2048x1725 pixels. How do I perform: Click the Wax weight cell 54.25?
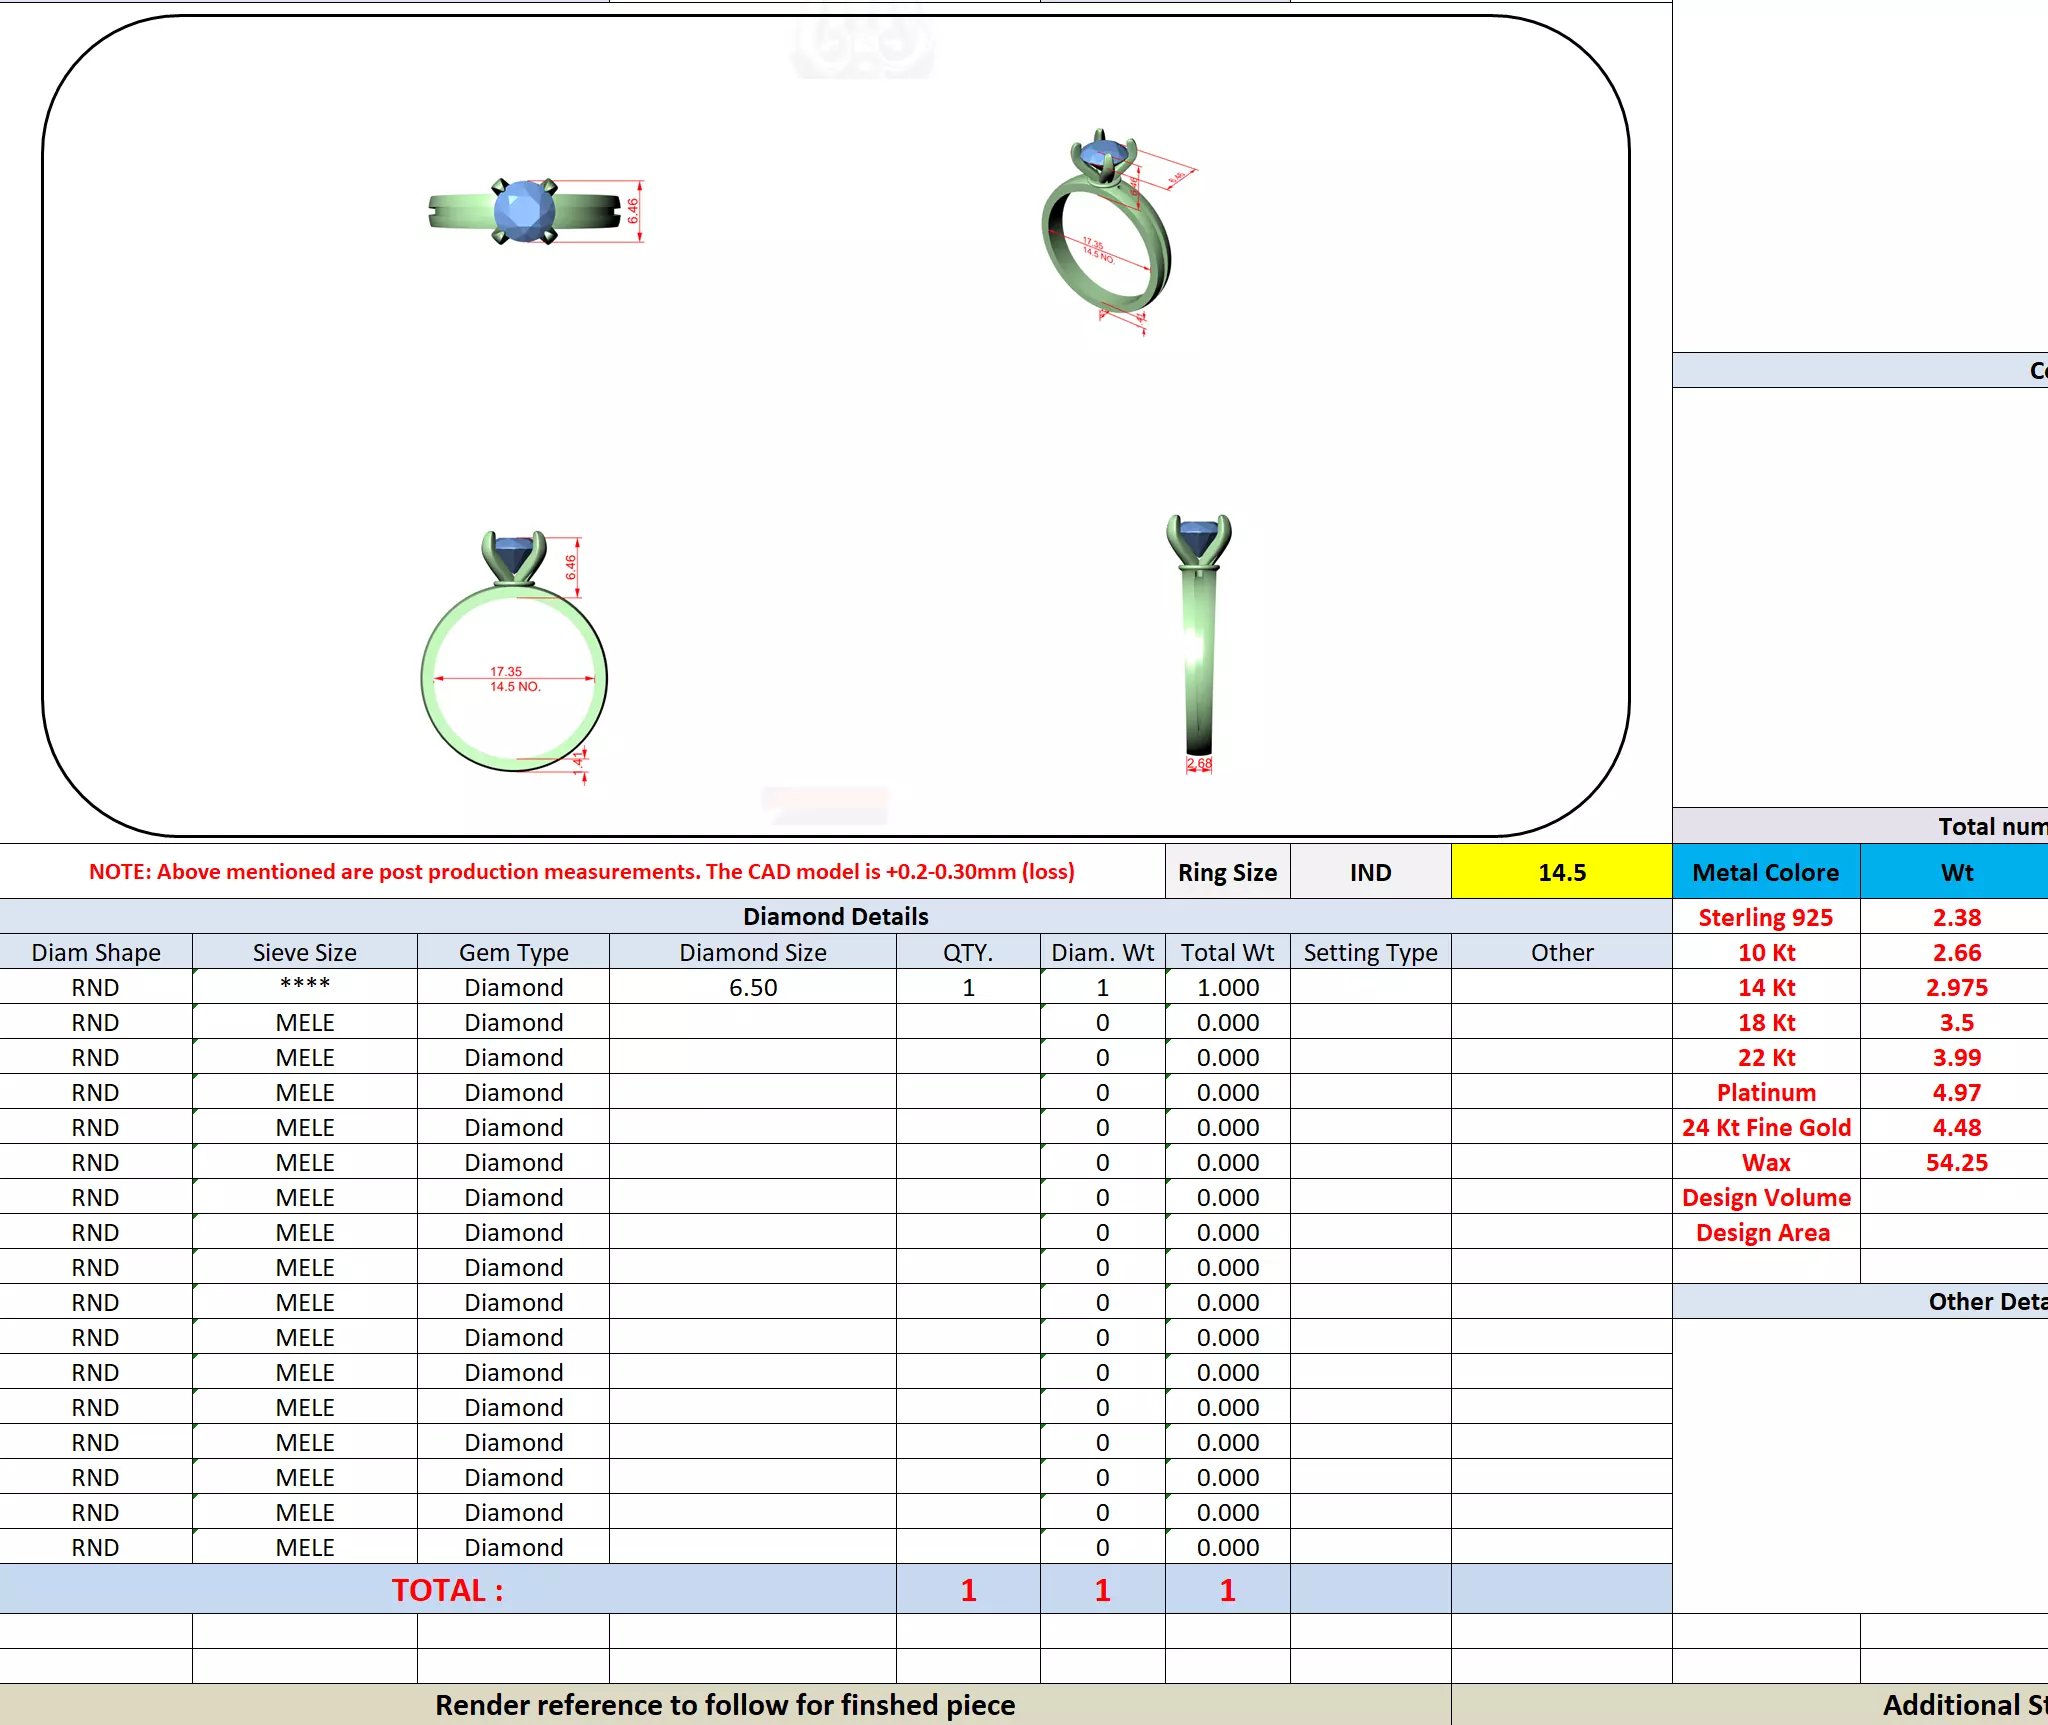pos(1956,1162)
